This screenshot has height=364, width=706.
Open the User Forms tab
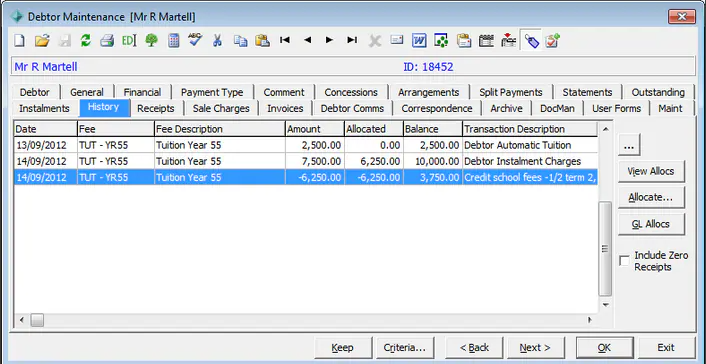point(616,109)
